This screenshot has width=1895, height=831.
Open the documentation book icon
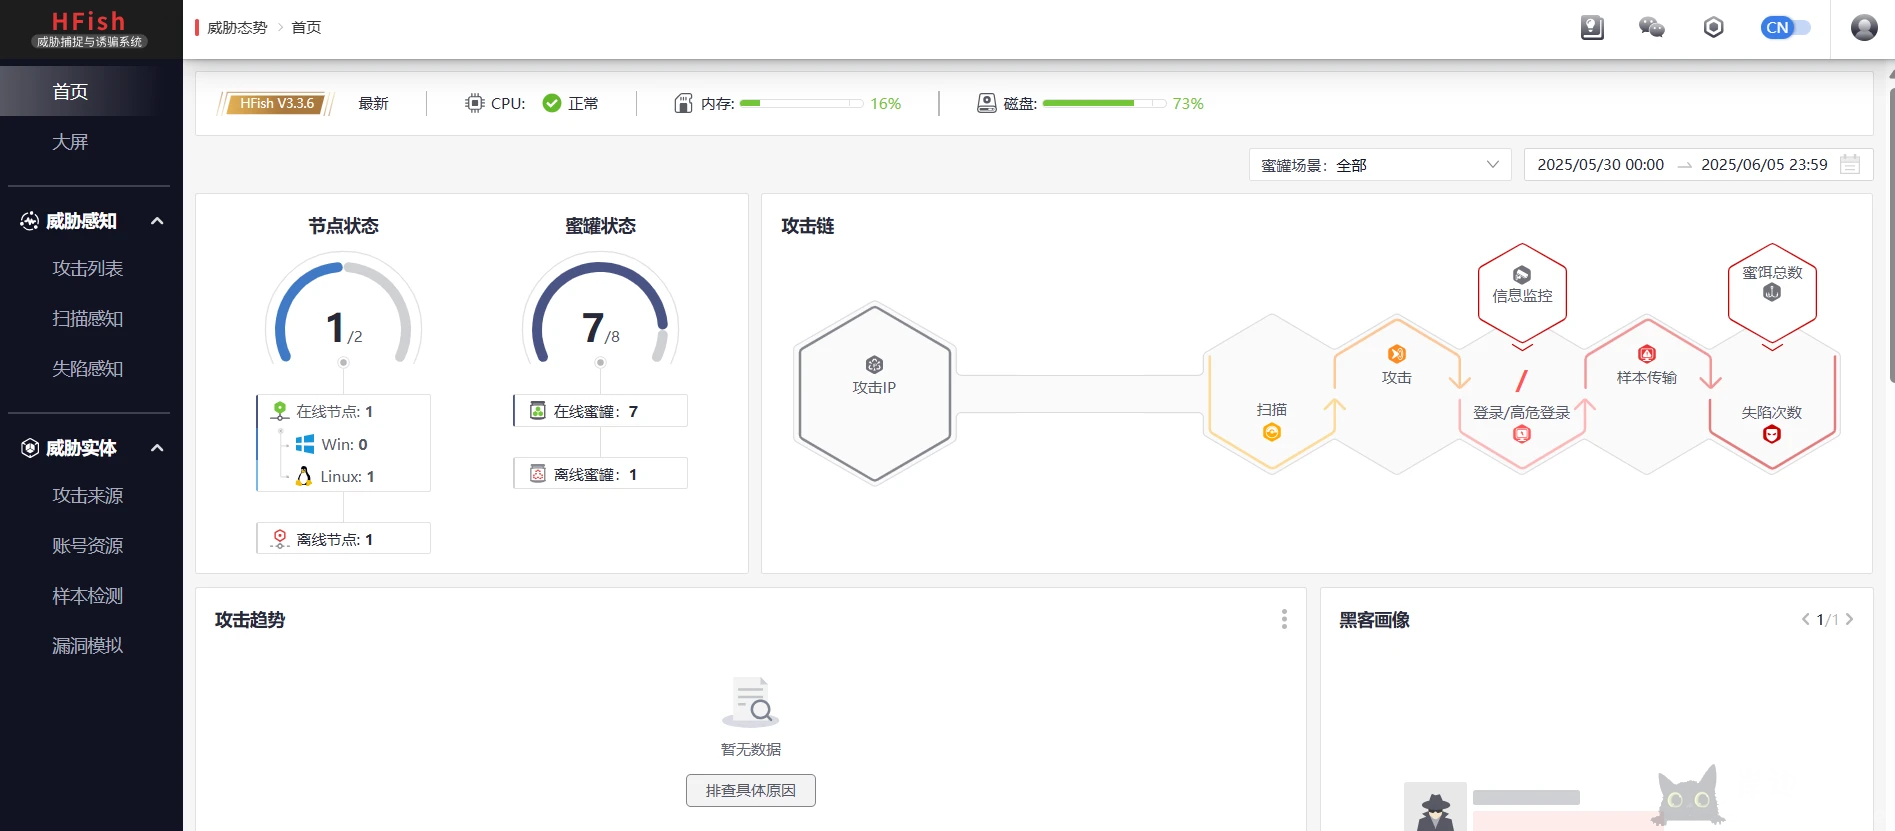pos(1592,28)
